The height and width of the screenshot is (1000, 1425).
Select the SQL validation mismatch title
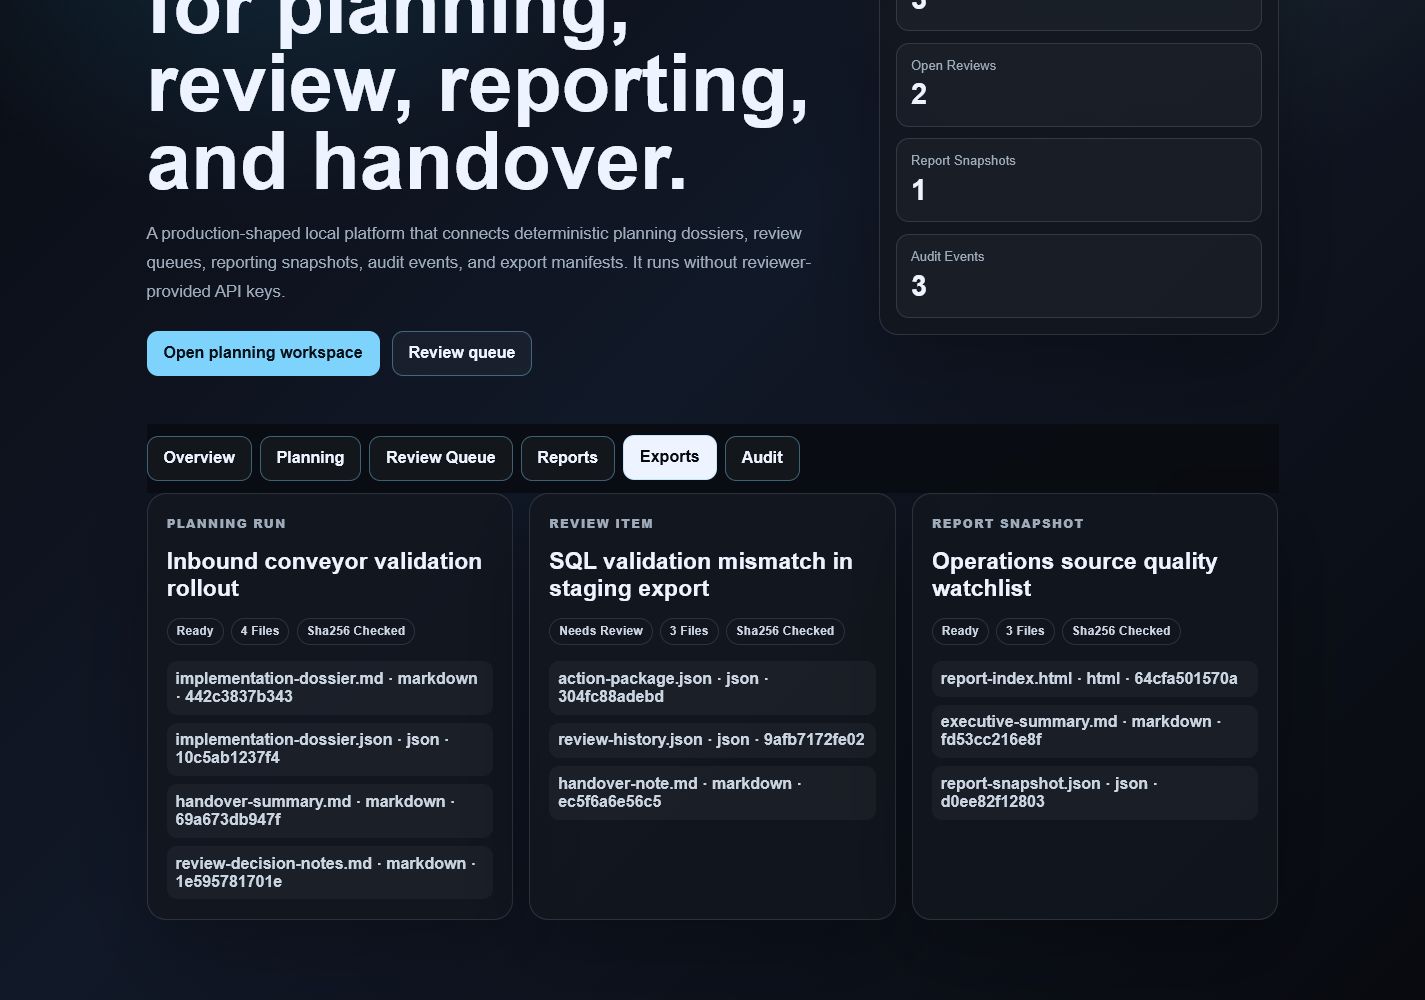pos(701,575)
